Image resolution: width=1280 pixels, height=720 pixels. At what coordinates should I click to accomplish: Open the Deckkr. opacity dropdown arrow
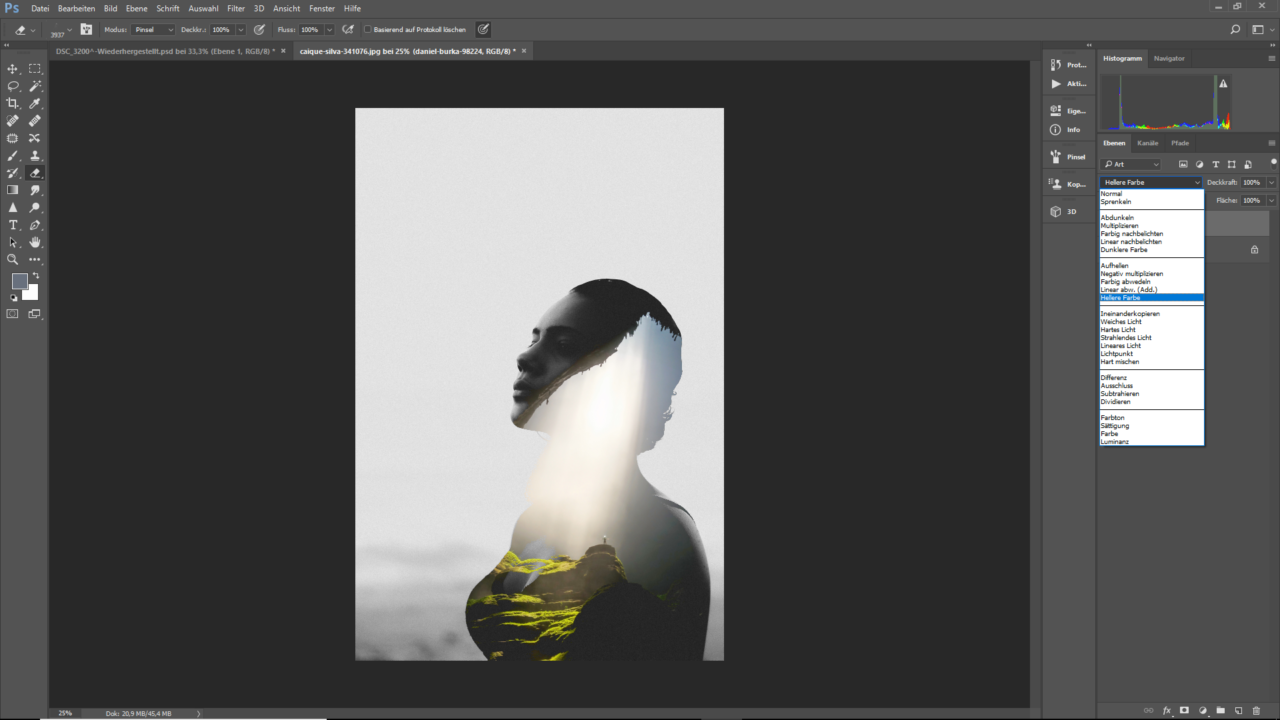240,30
